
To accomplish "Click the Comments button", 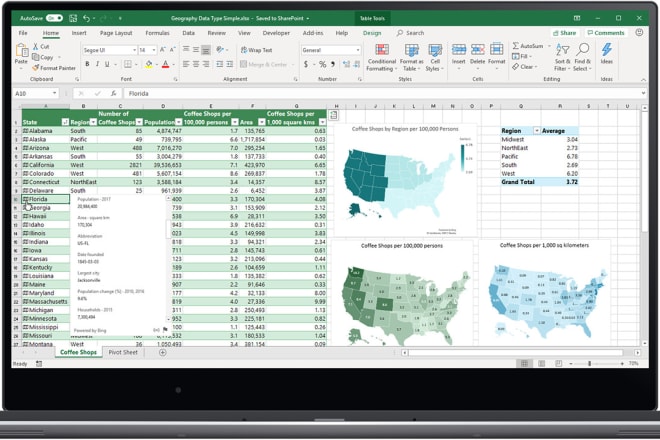I will point(606,33).
